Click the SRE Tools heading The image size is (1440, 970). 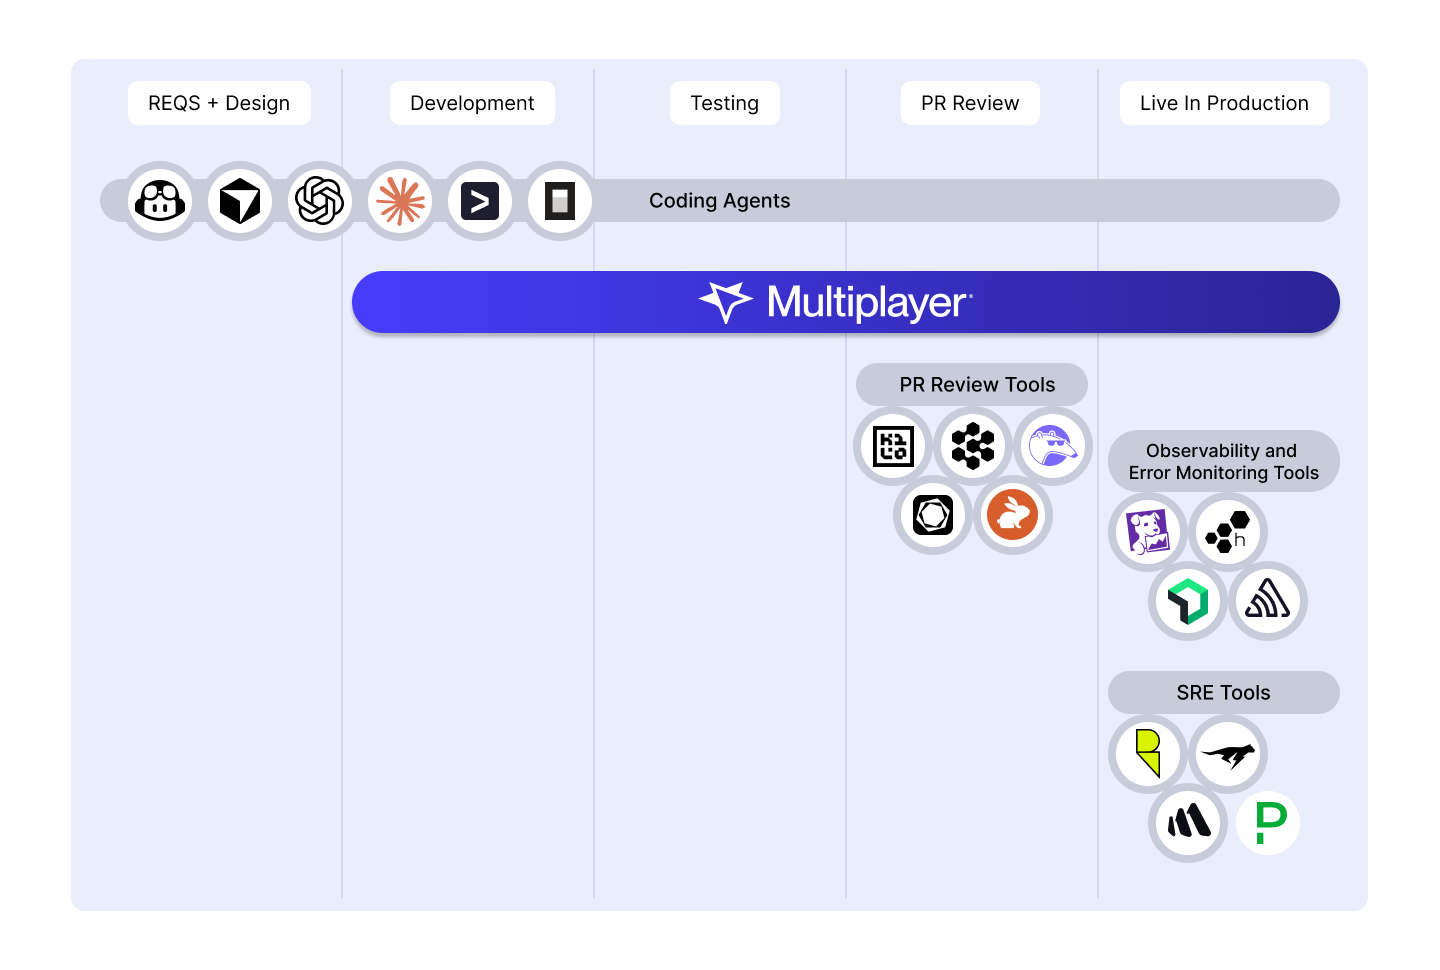click(x=1224, y=693)
